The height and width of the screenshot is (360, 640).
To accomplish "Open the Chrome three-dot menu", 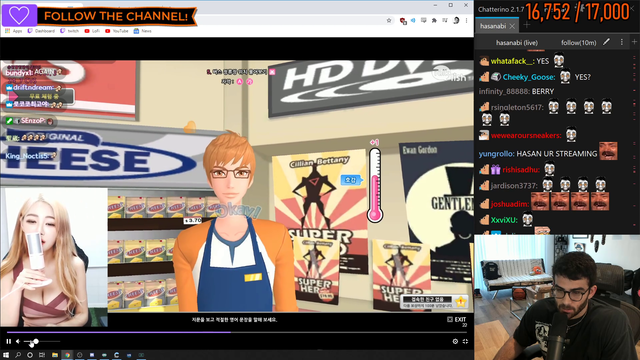I will click(466, 20).
